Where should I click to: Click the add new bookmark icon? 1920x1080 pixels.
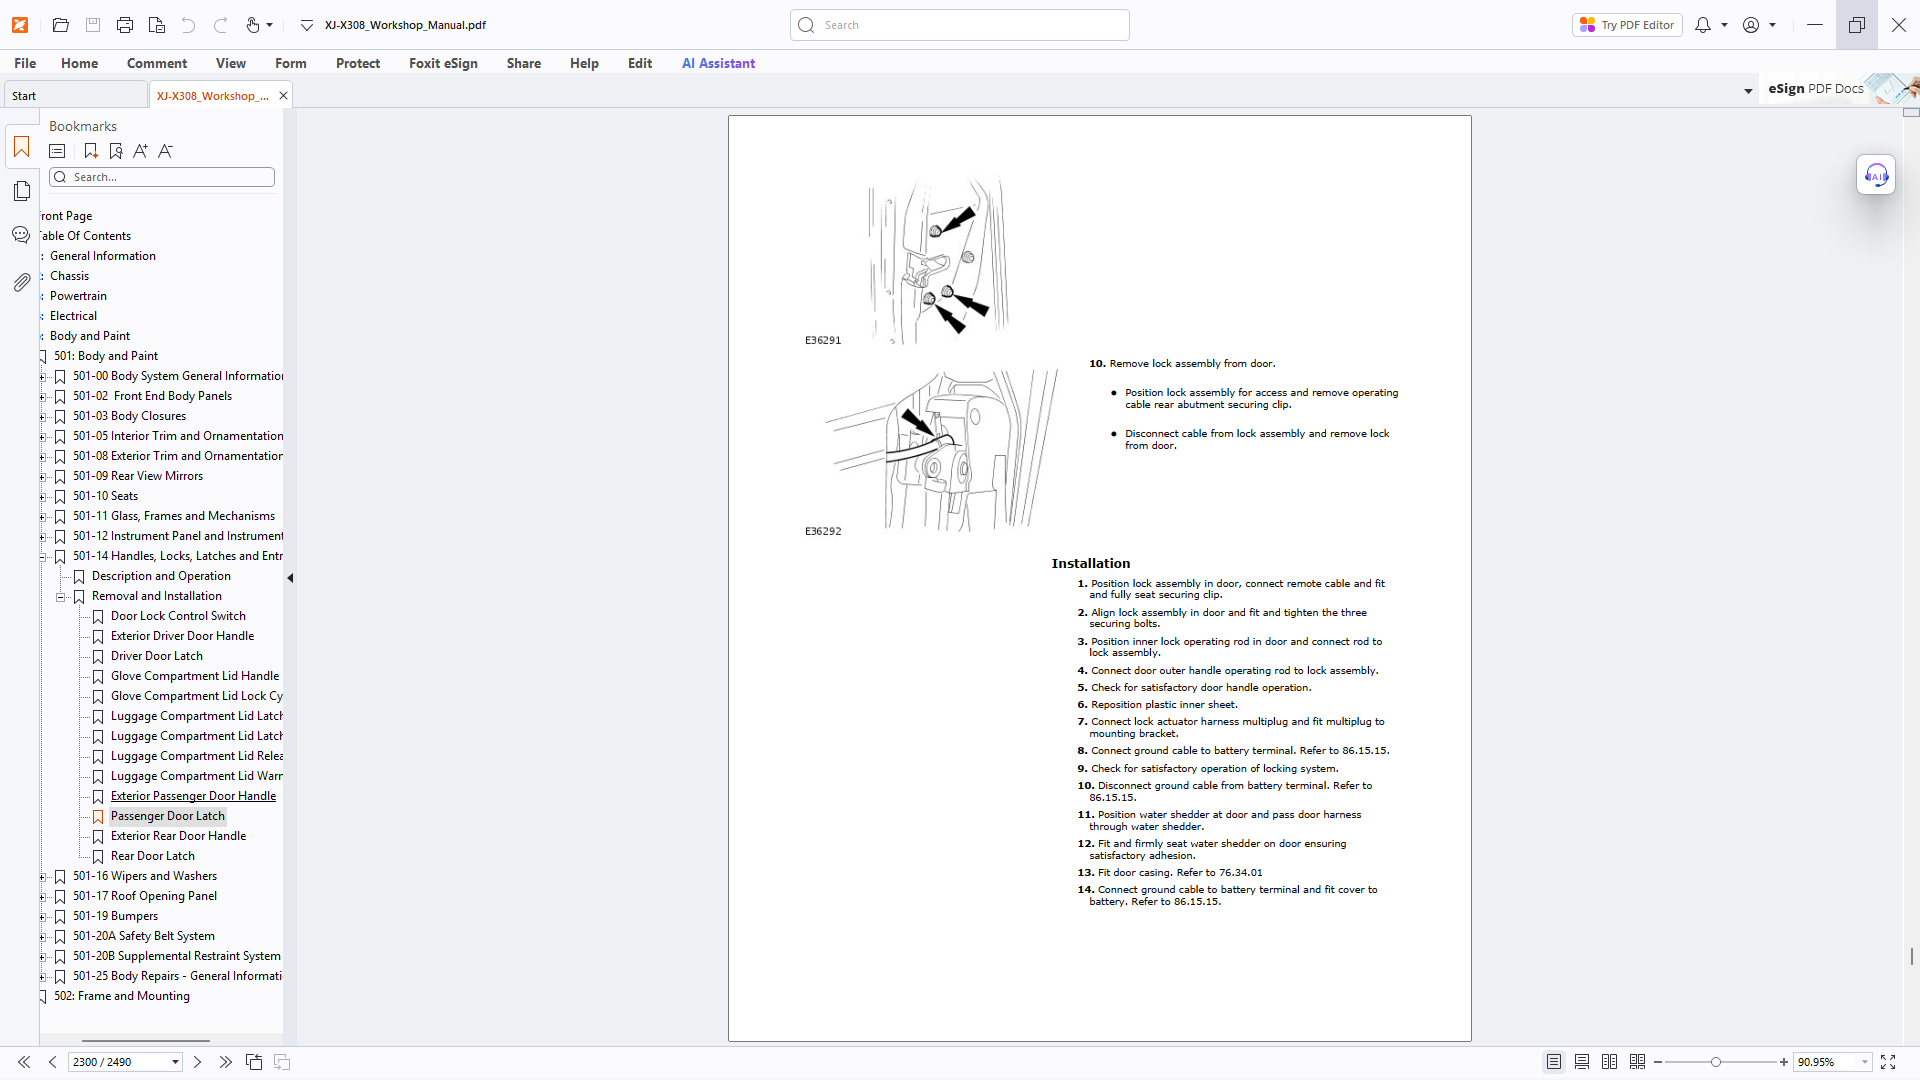coord(91,151)
